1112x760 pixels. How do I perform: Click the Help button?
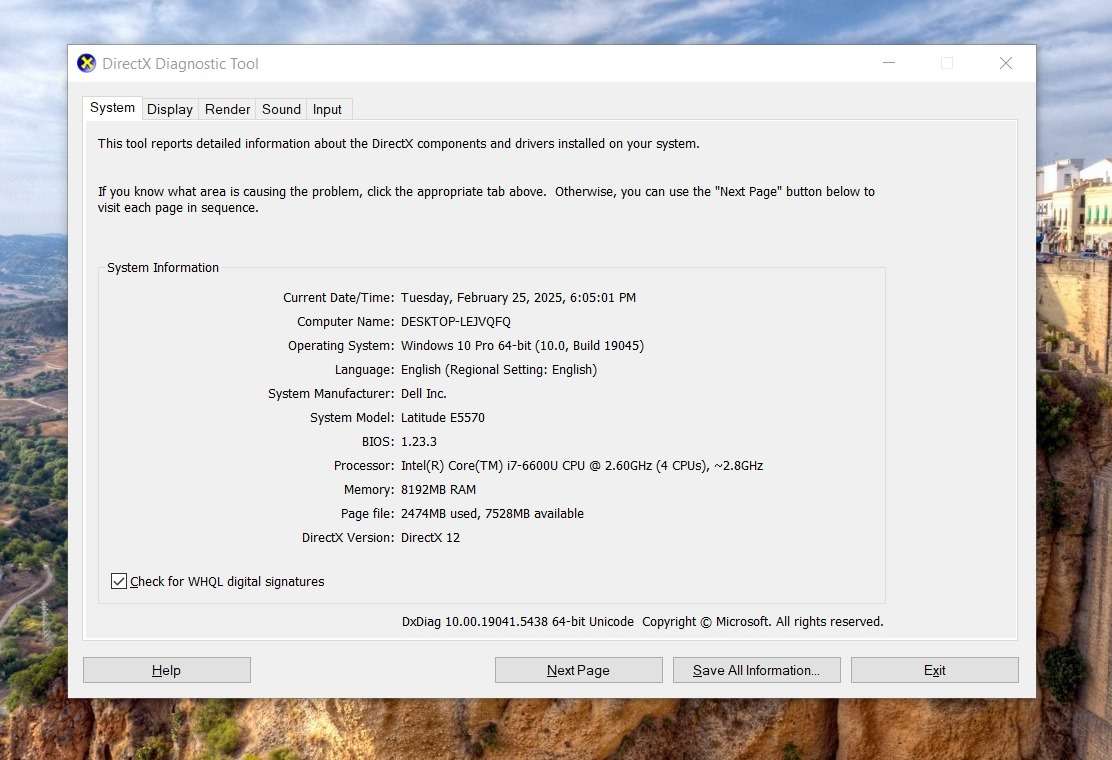coord(167,670)
